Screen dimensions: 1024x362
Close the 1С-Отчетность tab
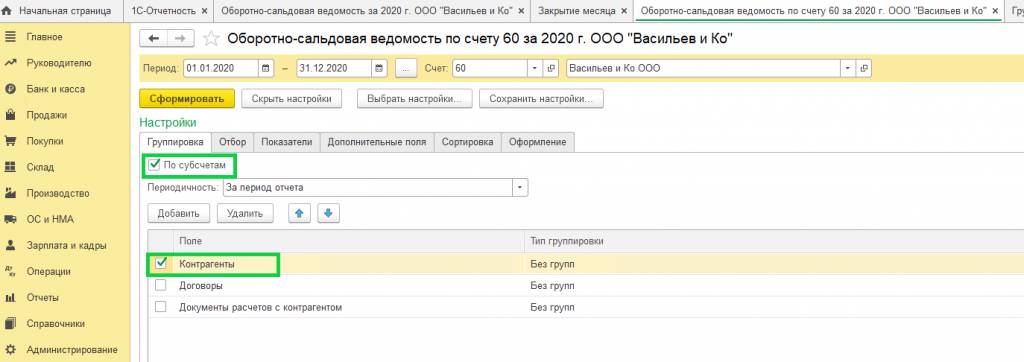pos(204,11)
